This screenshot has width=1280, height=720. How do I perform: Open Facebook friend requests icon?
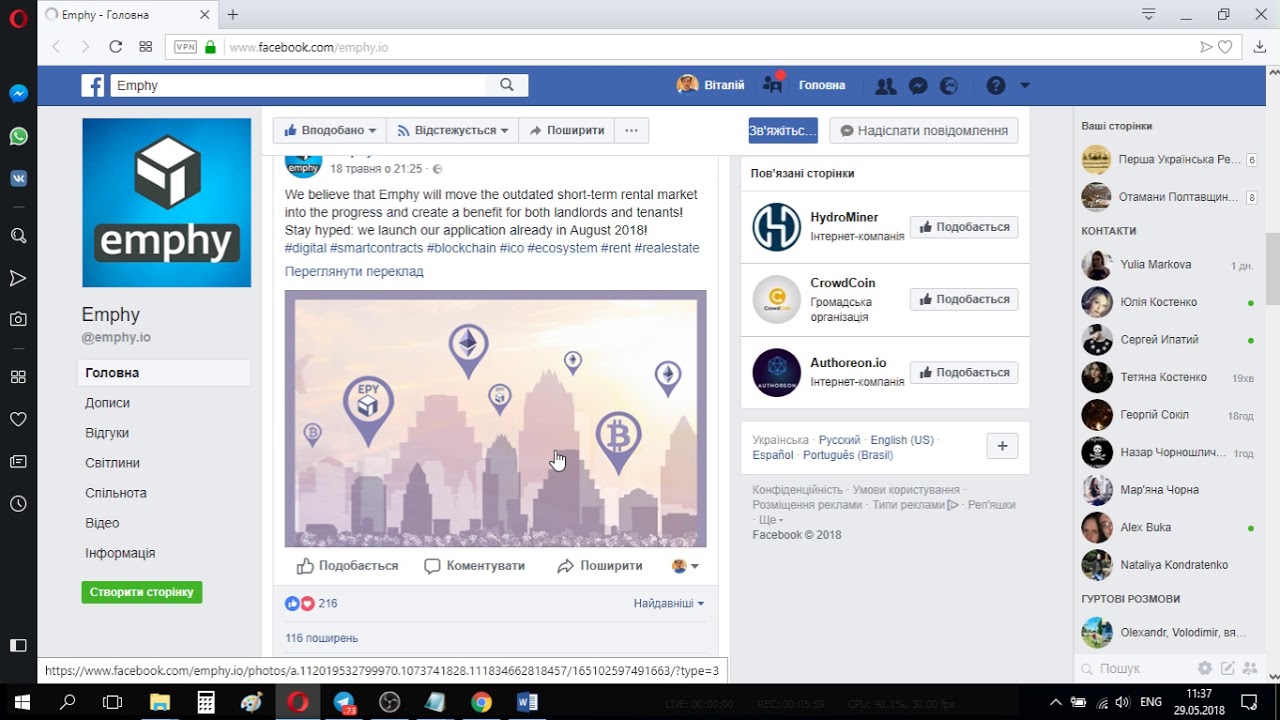pyautogui.click(x=885, y=86)
